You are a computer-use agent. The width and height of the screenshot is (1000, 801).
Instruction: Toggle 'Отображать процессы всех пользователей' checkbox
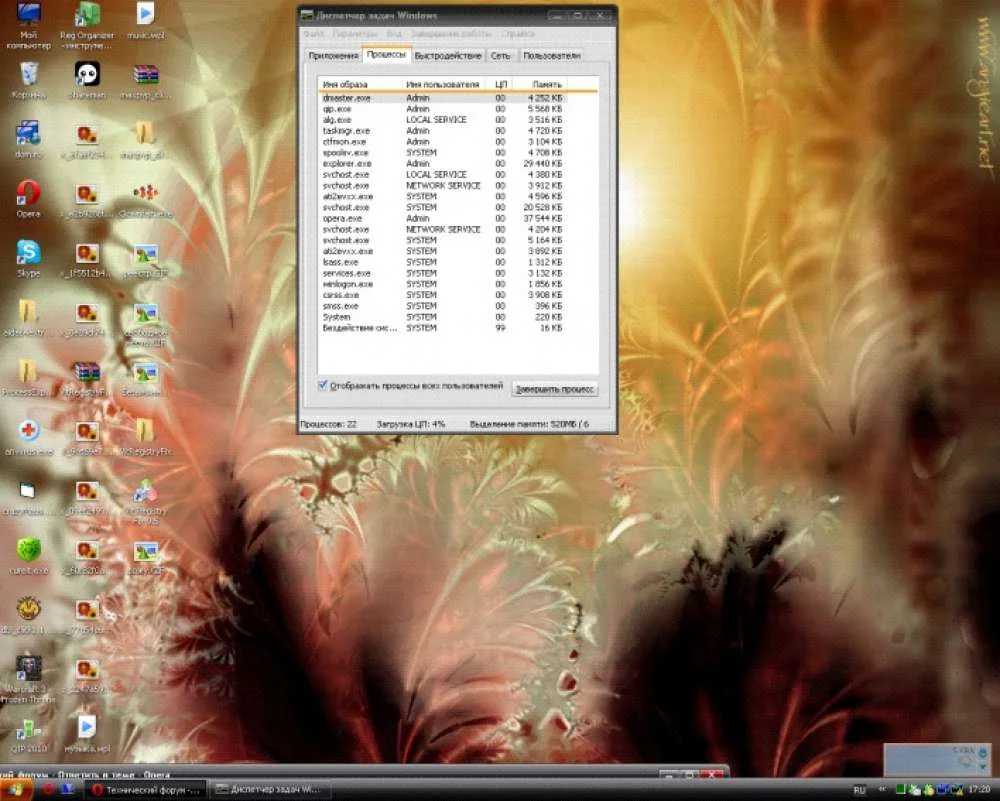[x=323, y=385]
